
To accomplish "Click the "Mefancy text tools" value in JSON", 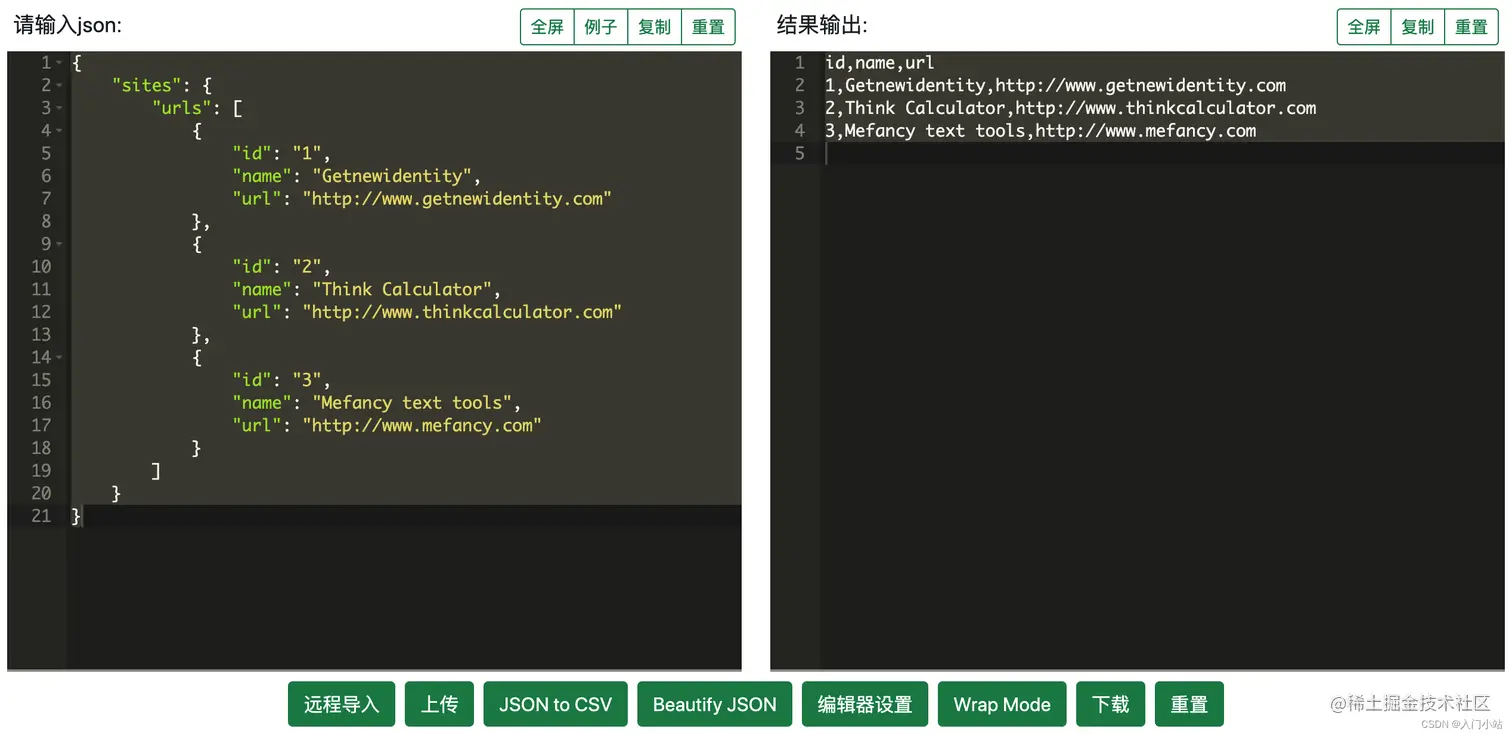I will coord(411,402).
